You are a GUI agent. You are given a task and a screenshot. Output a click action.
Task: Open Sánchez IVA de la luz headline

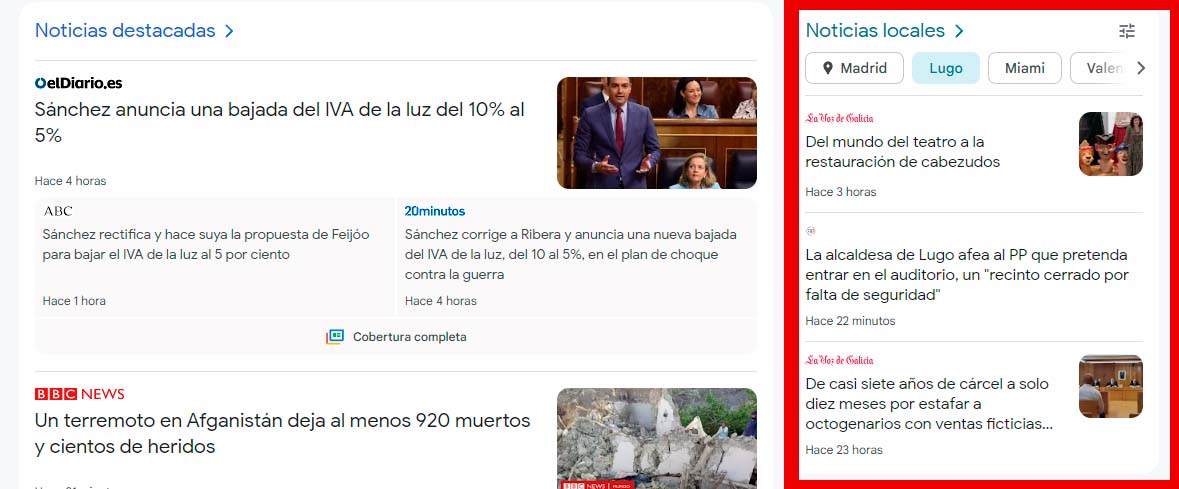click(279, 122)
